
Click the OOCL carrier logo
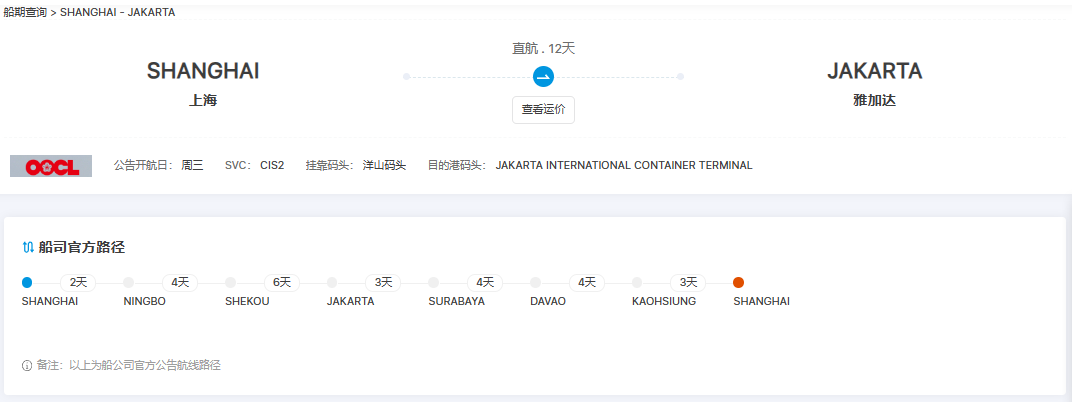point(51,166)
